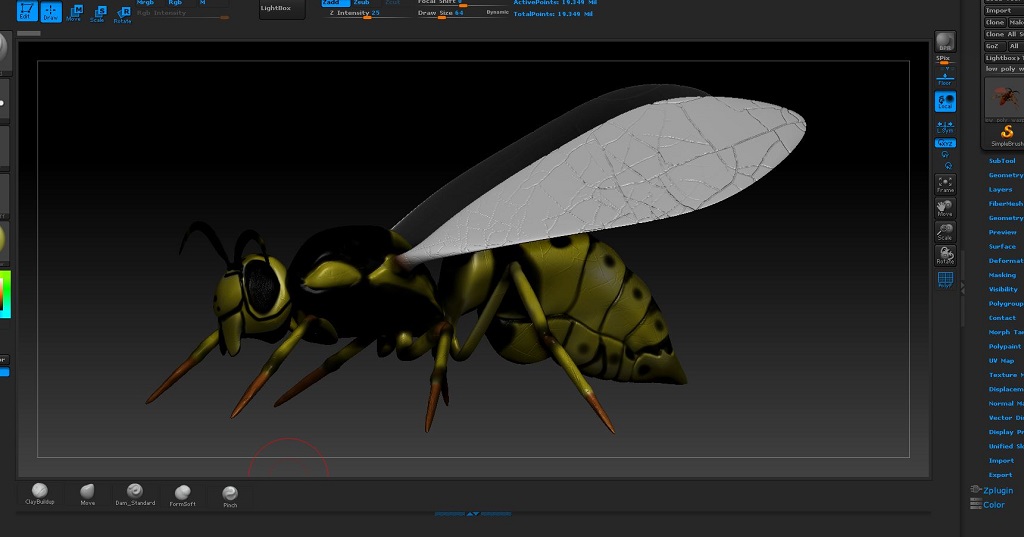Click the Clone All SubTools button
This screenshot has height=537, width=1024.
1004,34
